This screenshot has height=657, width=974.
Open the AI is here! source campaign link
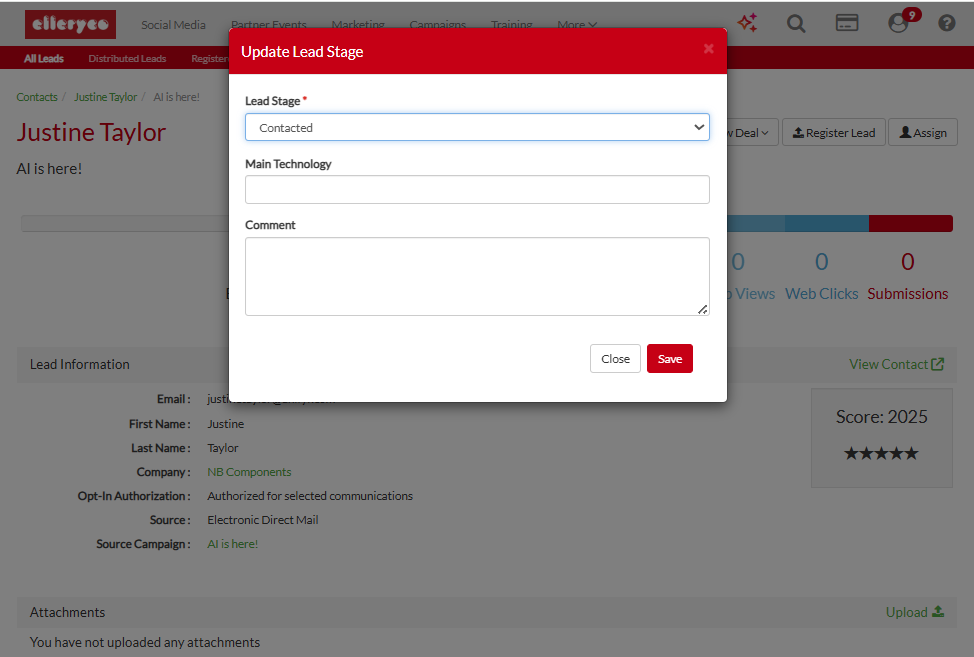pos(232,544)
